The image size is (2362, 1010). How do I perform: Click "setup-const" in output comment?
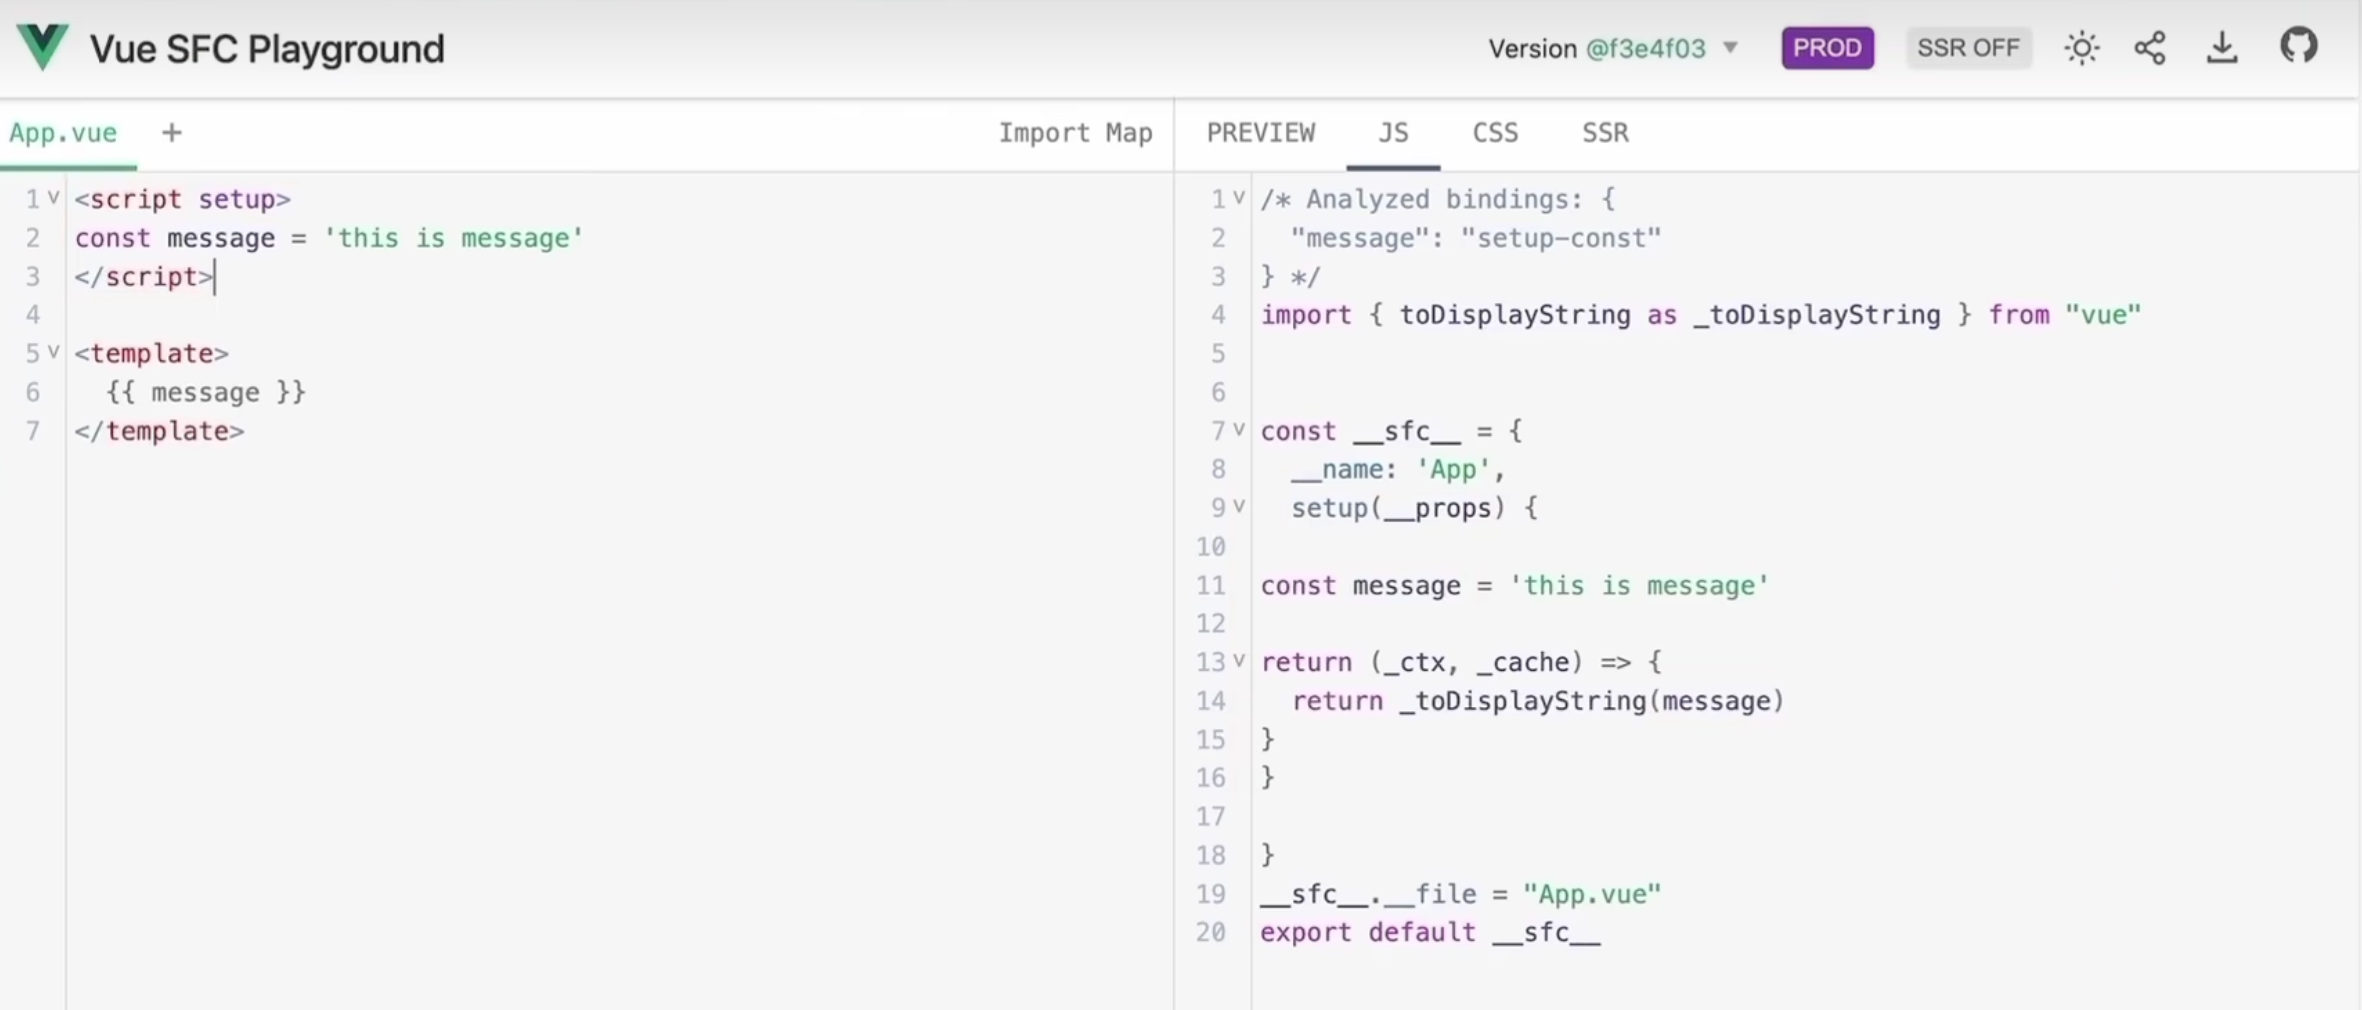click(x=1561, y=238)
